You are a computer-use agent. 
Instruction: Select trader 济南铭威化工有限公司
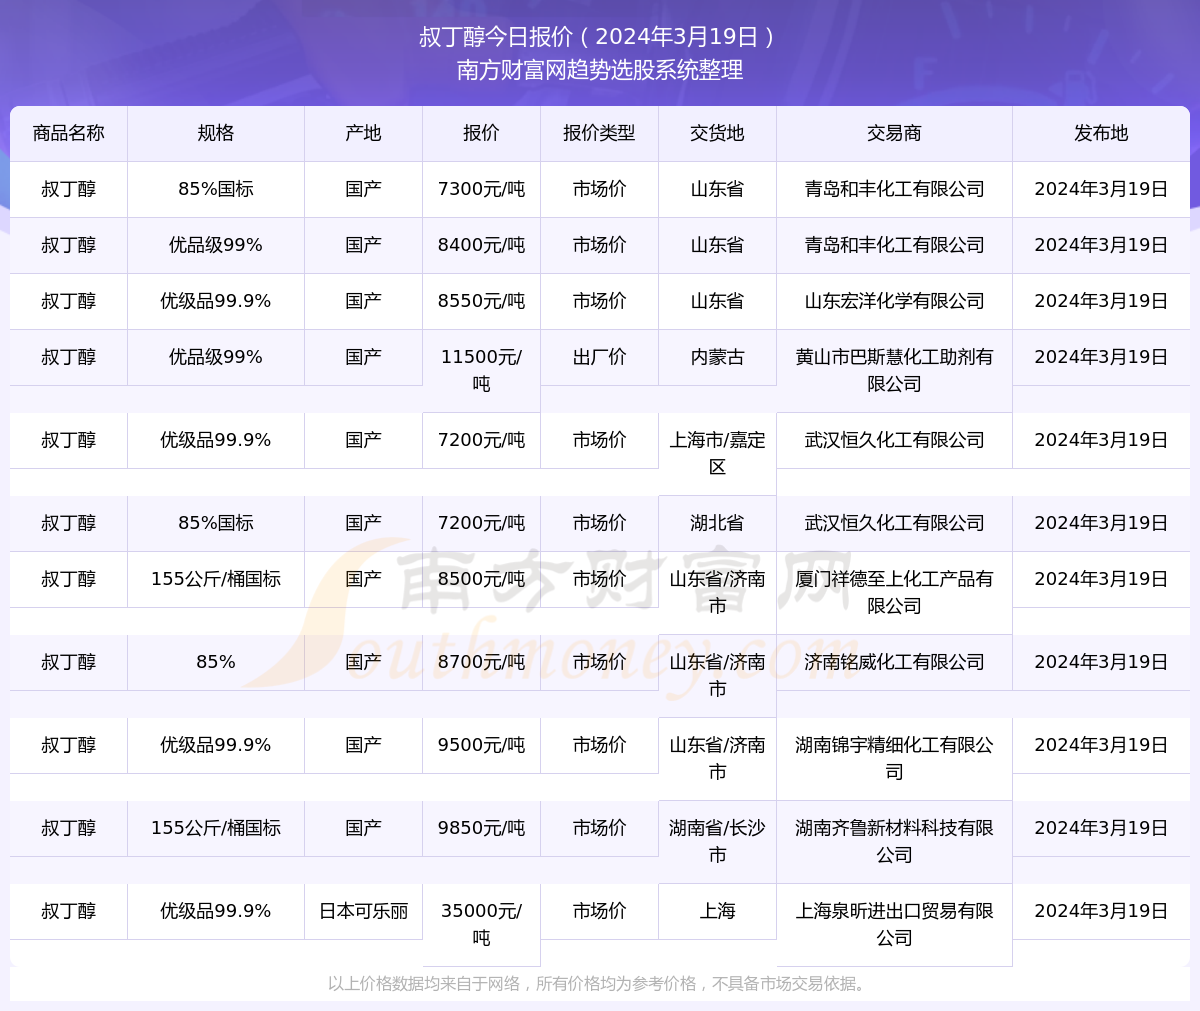pos(894,662)
